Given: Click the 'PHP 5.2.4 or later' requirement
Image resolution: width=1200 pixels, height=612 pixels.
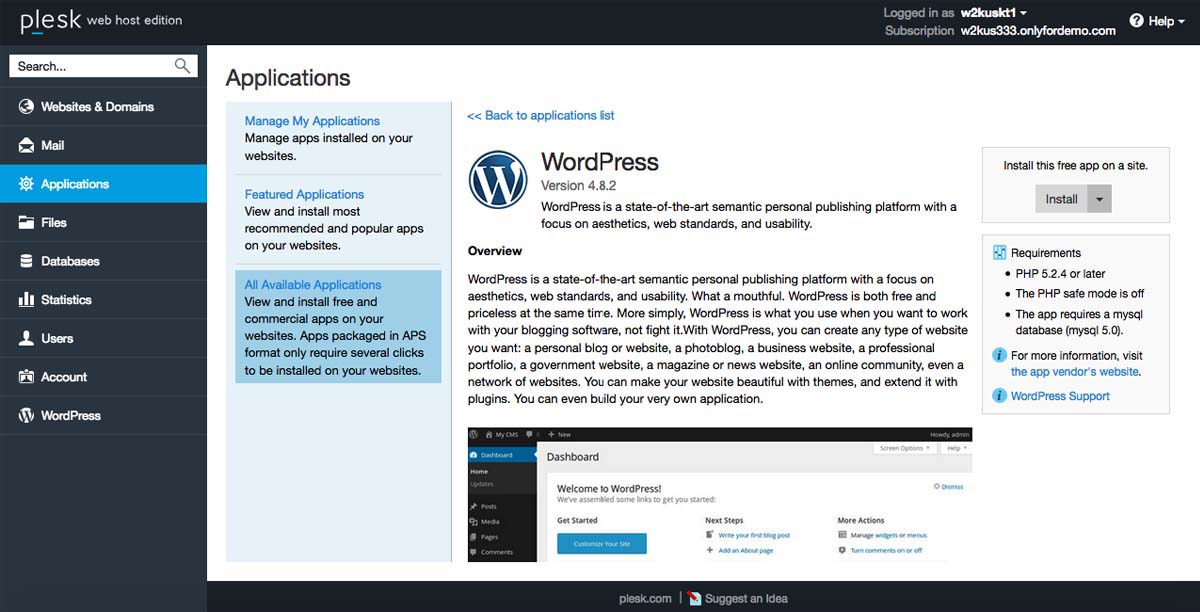Looking at the screenshot, I should [x=1060, y=274].
